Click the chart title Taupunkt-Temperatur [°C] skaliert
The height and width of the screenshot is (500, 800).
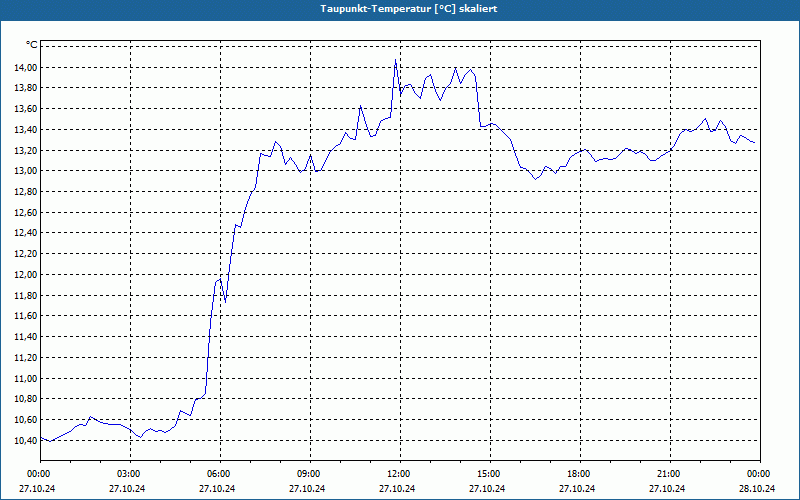tap(409, 9)
